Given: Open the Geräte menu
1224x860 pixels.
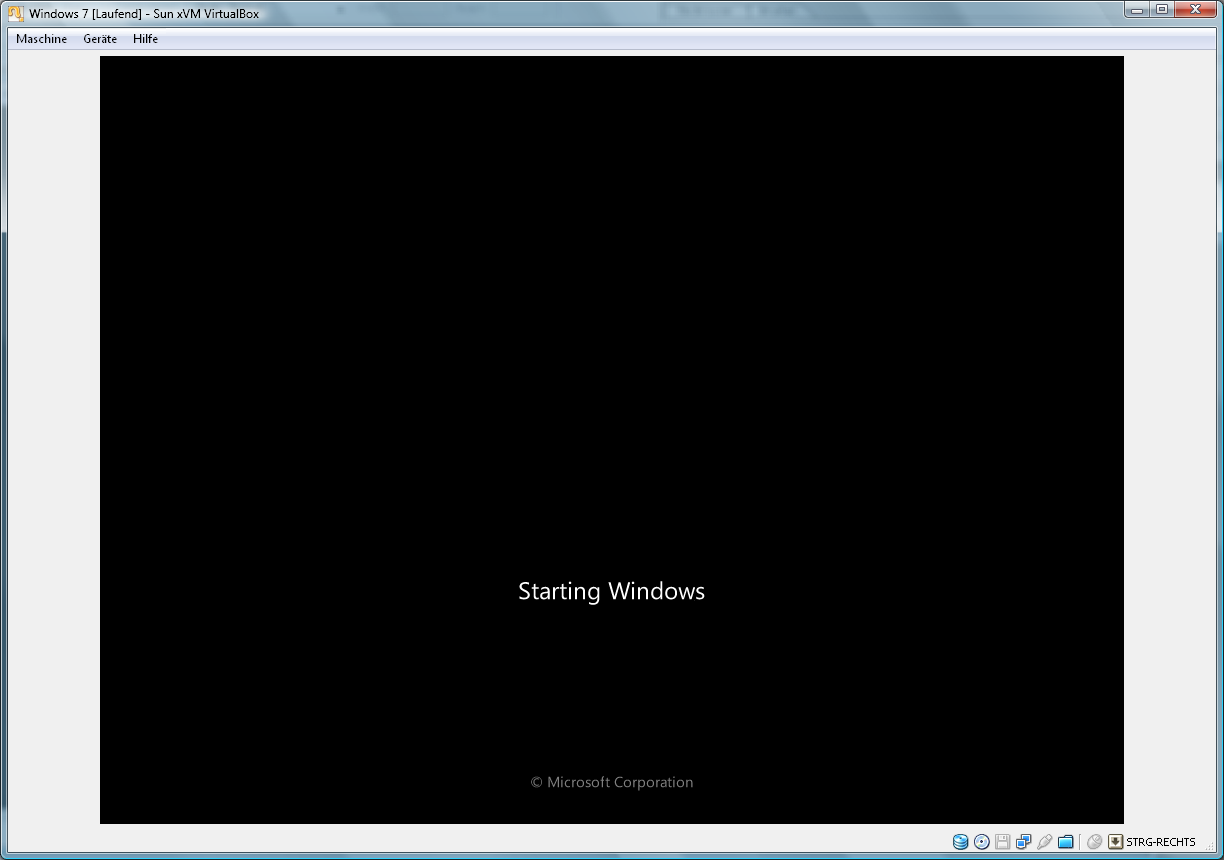Looking at the screenshot, I should pyautogui.click(x=100, y=39).
